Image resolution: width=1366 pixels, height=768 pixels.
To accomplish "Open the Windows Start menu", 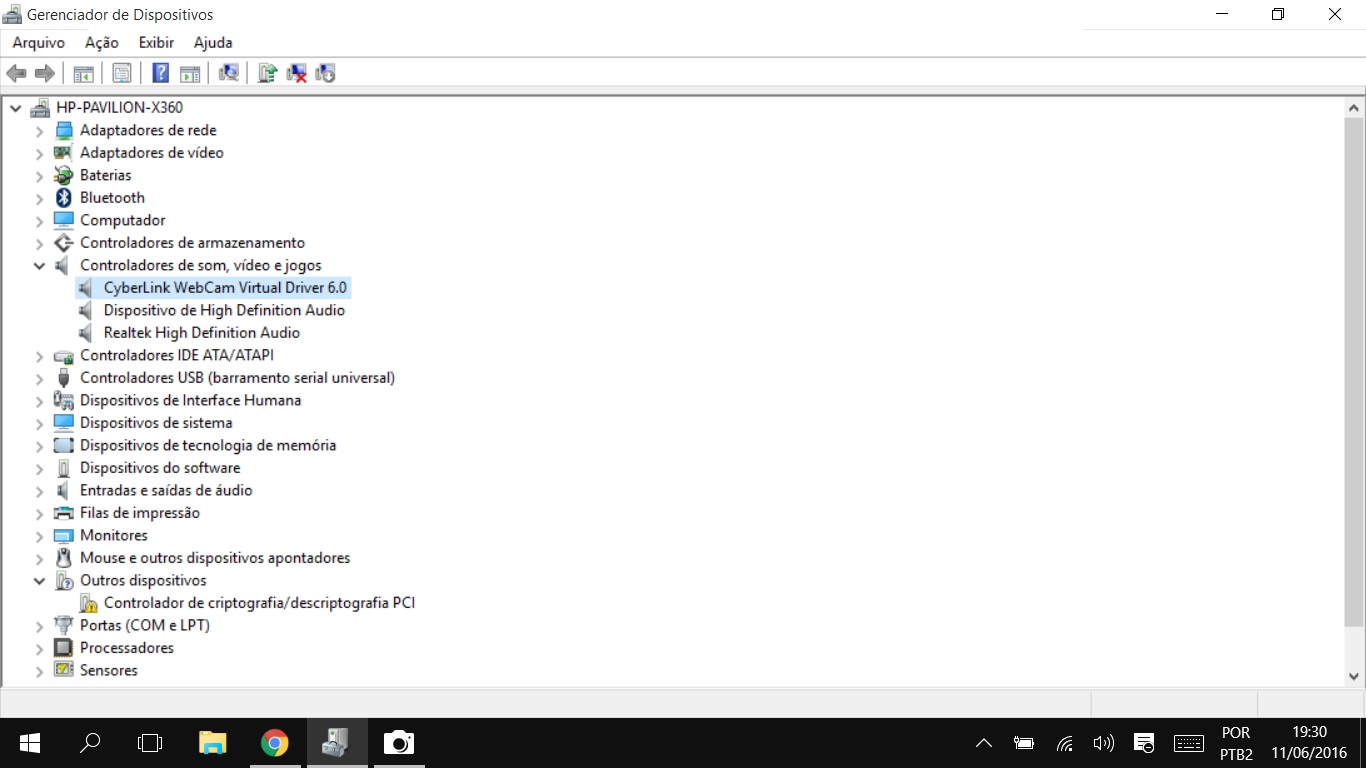I will [x=30, y=743].
